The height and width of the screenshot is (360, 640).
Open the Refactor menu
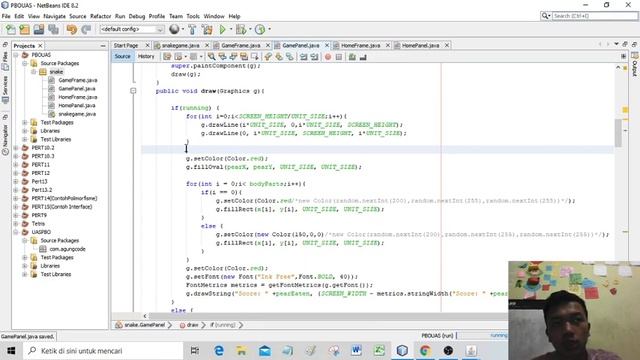tap(100, 16)
